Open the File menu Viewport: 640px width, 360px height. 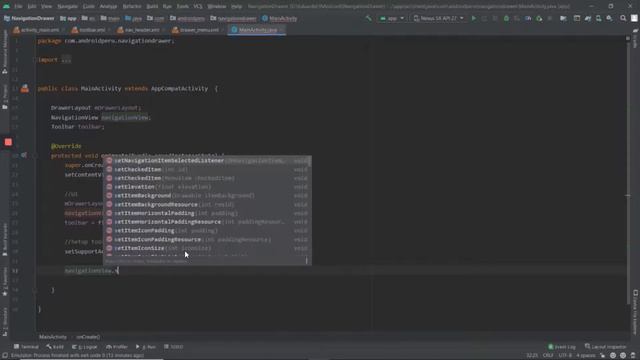[18, 7]
